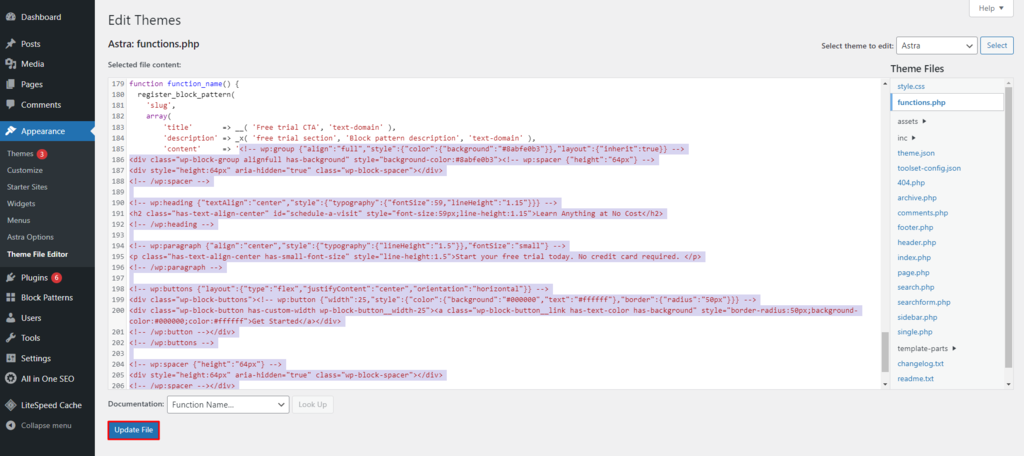Image resolution: width=1024 pixels, height=456 pixels.
Task: Go to Astra Options submenu item
Action: point(30,236)
